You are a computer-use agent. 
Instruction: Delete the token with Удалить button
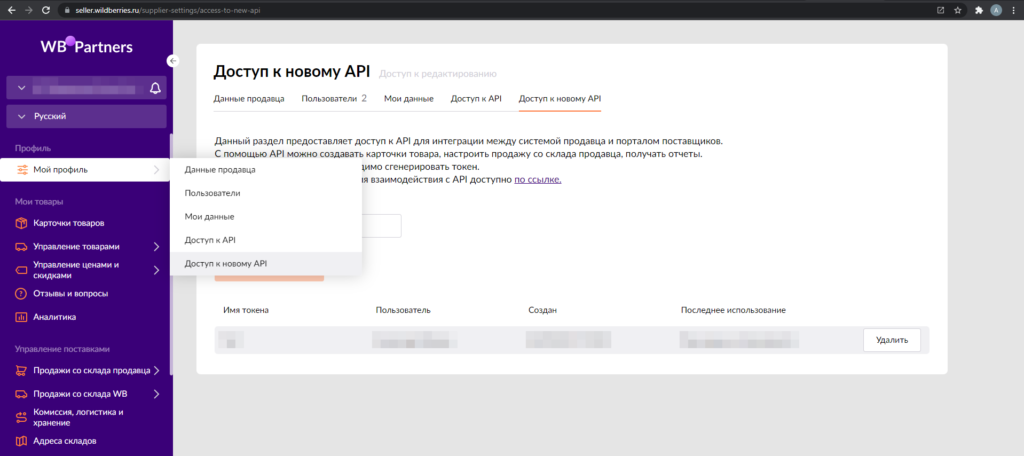point(891,340)
